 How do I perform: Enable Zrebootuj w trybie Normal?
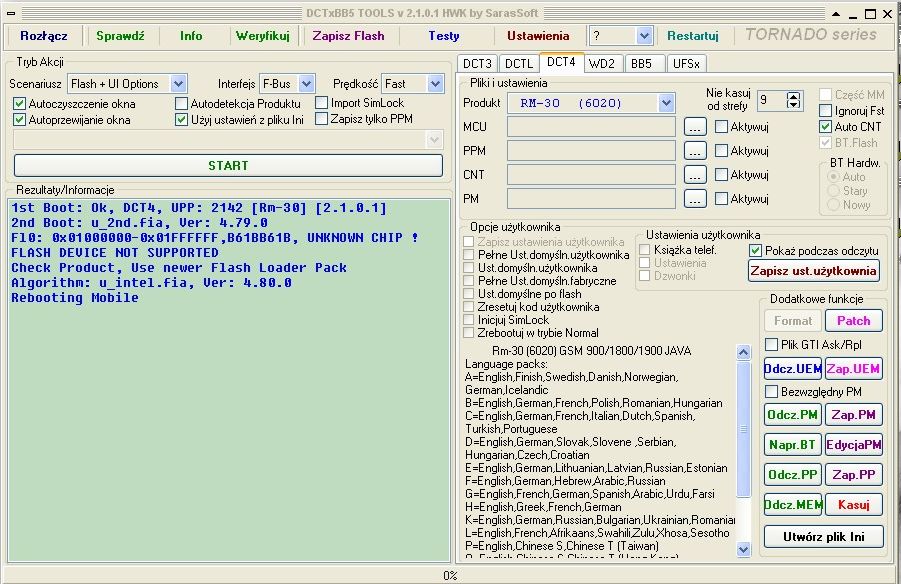(469, 333)
